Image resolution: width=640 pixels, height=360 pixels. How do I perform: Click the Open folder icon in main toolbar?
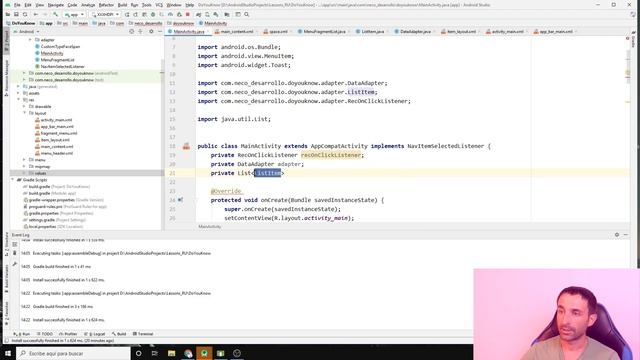tap(8, 14)
